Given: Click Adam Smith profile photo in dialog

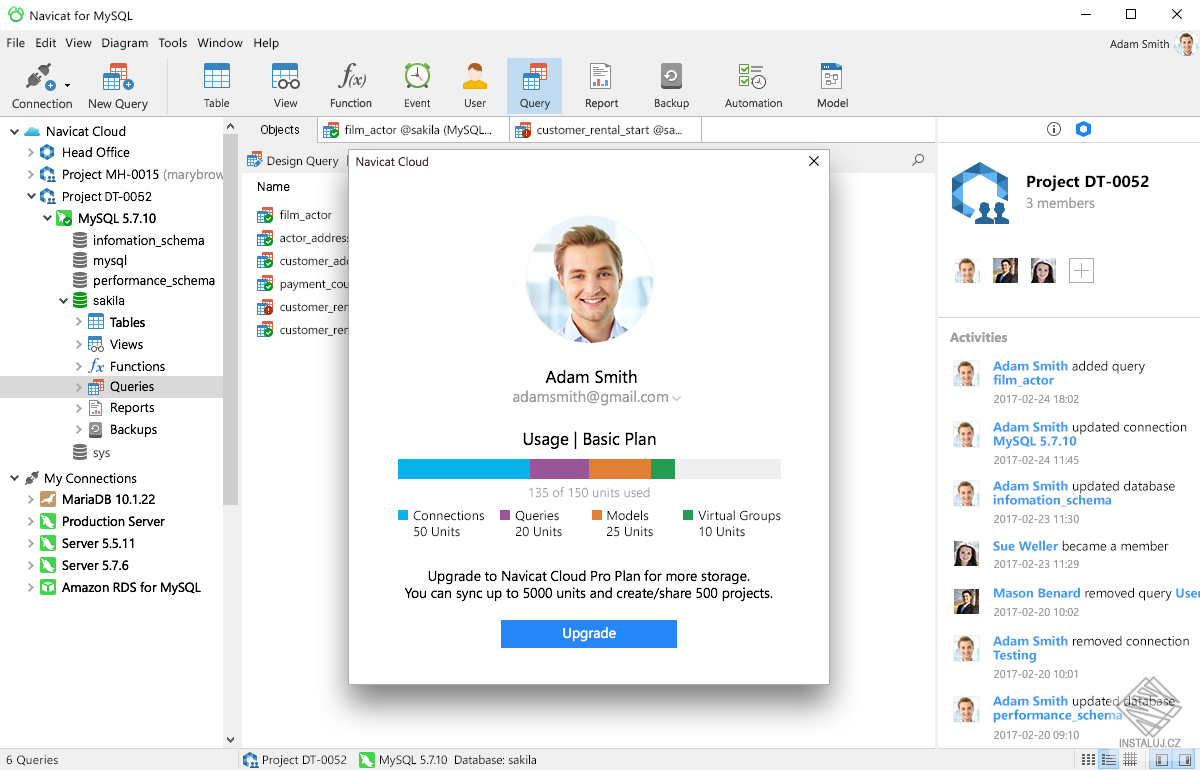Looking at the screenshot, I should pyautogui.click(x=589, y=280).
